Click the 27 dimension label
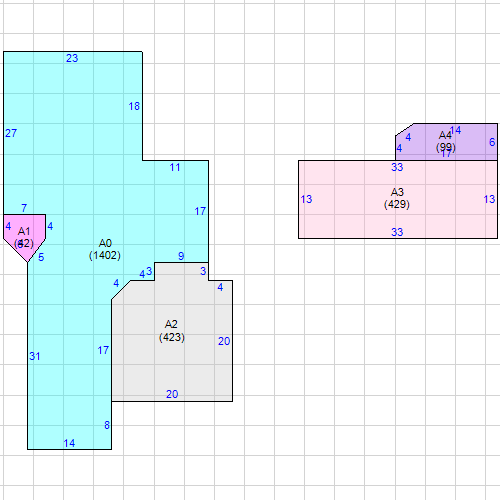This screenshot has width=500, height=500. [11, 133]
